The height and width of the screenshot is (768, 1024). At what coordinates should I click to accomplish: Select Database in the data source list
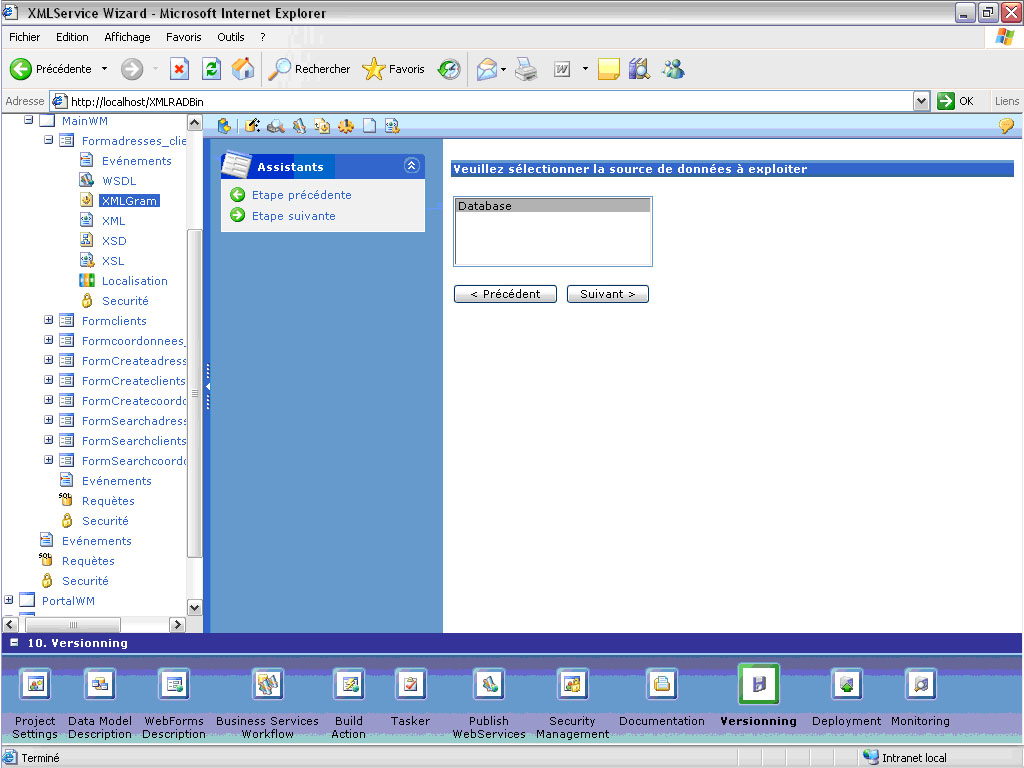pyautogui.click(x=551, y=206)
